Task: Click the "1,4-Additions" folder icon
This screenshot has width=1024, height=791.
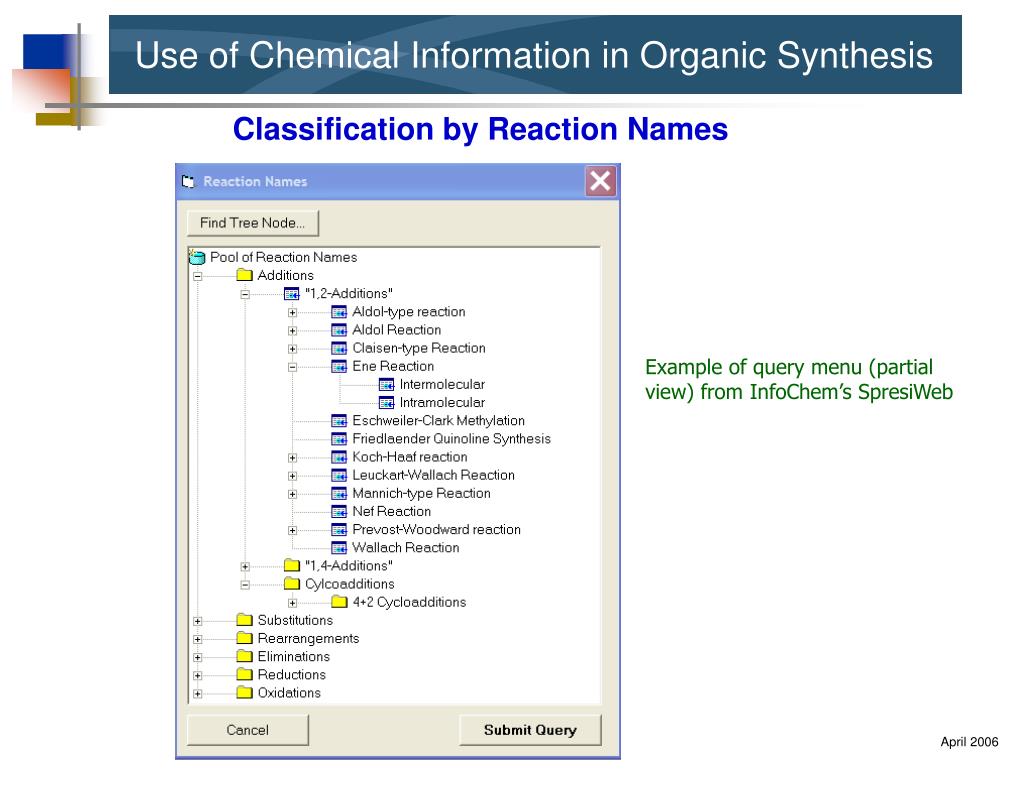Action: (x=292, y=565)
